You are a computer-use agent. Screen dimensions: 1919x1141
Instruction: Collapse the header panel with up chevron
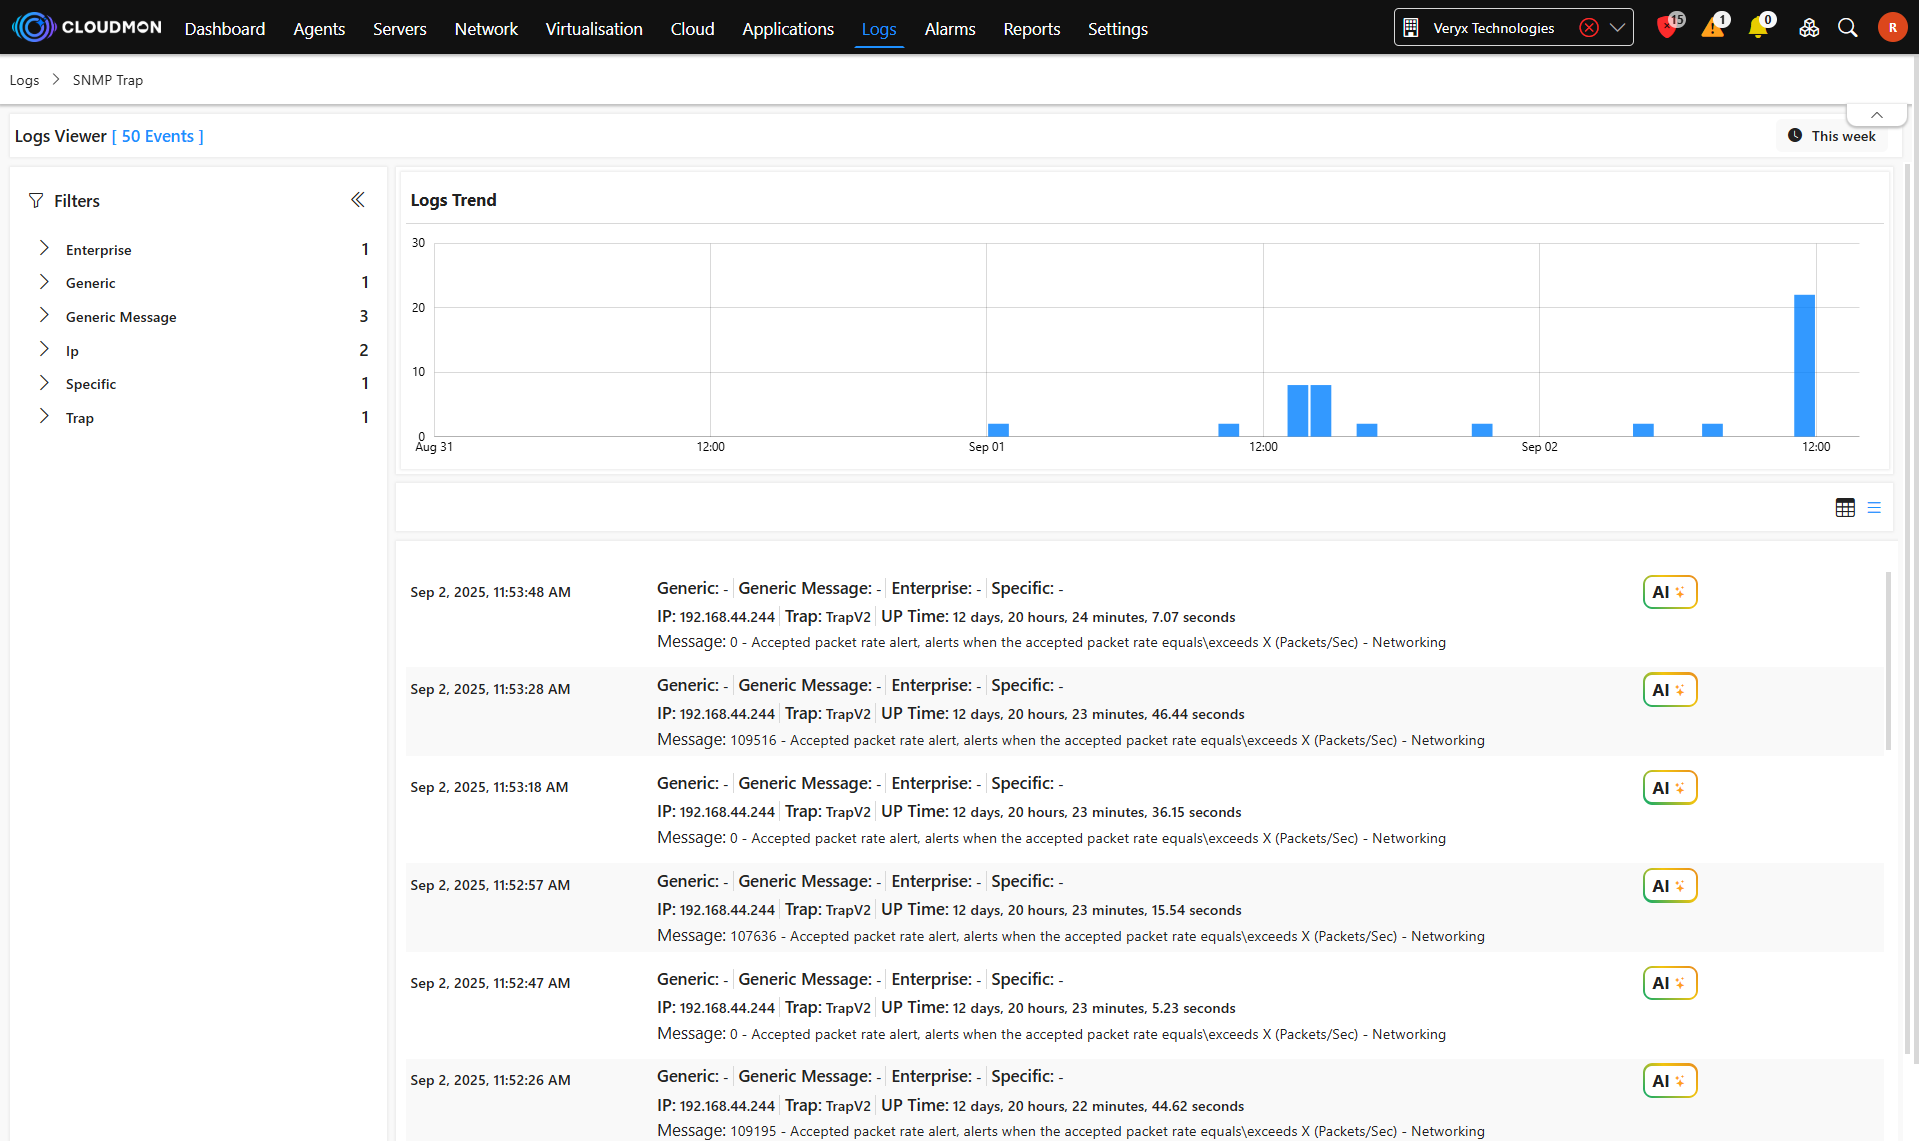coord(1877,115)
